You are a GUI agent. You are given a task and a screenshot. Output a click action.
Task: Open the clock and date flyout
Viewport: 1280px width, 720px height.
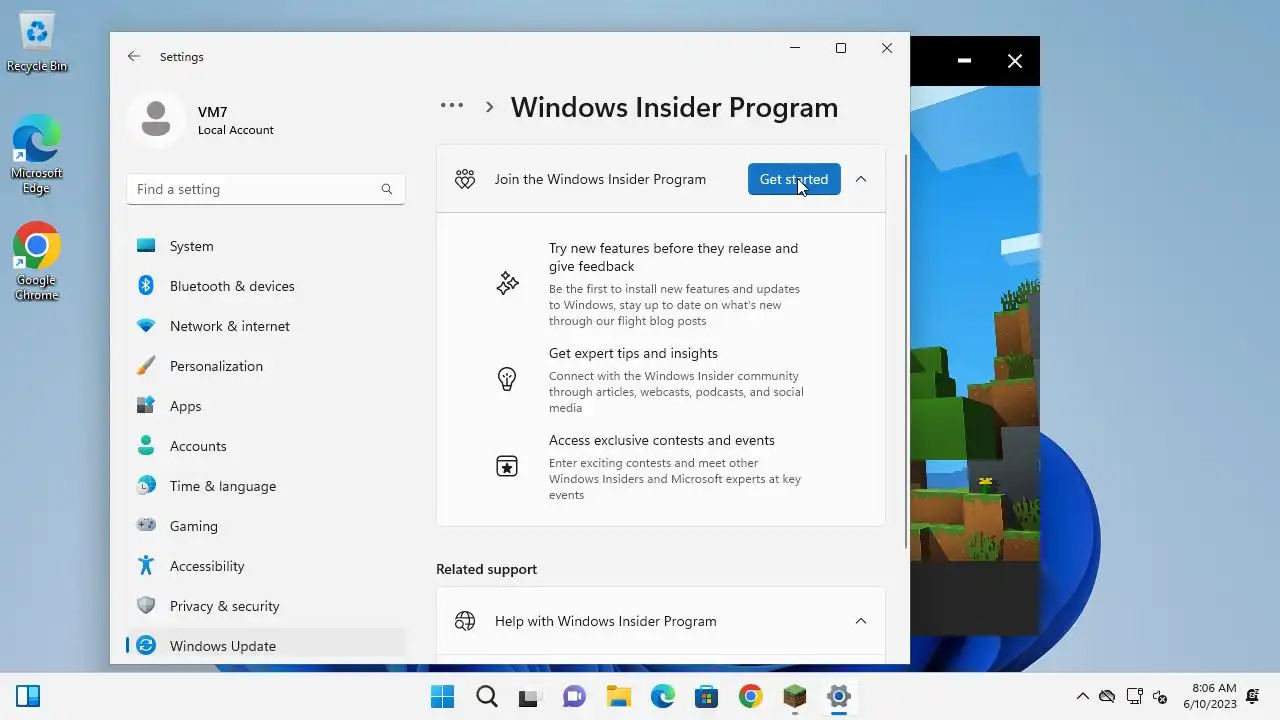coord(1210,696)
